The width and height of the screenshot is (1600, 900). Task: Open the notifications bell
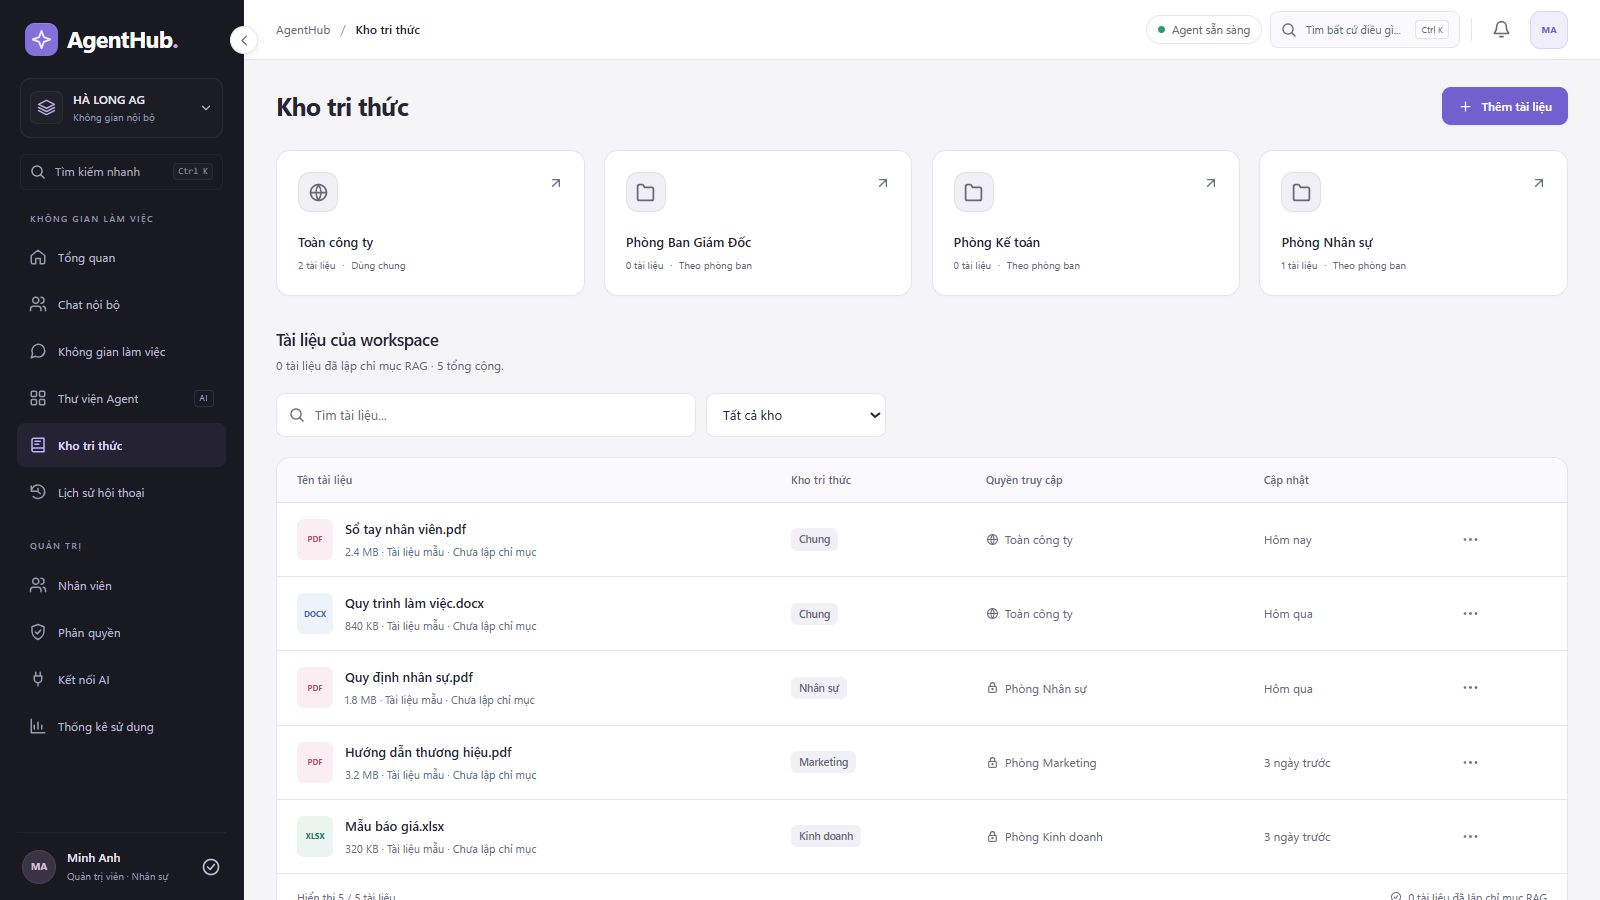1501,30
